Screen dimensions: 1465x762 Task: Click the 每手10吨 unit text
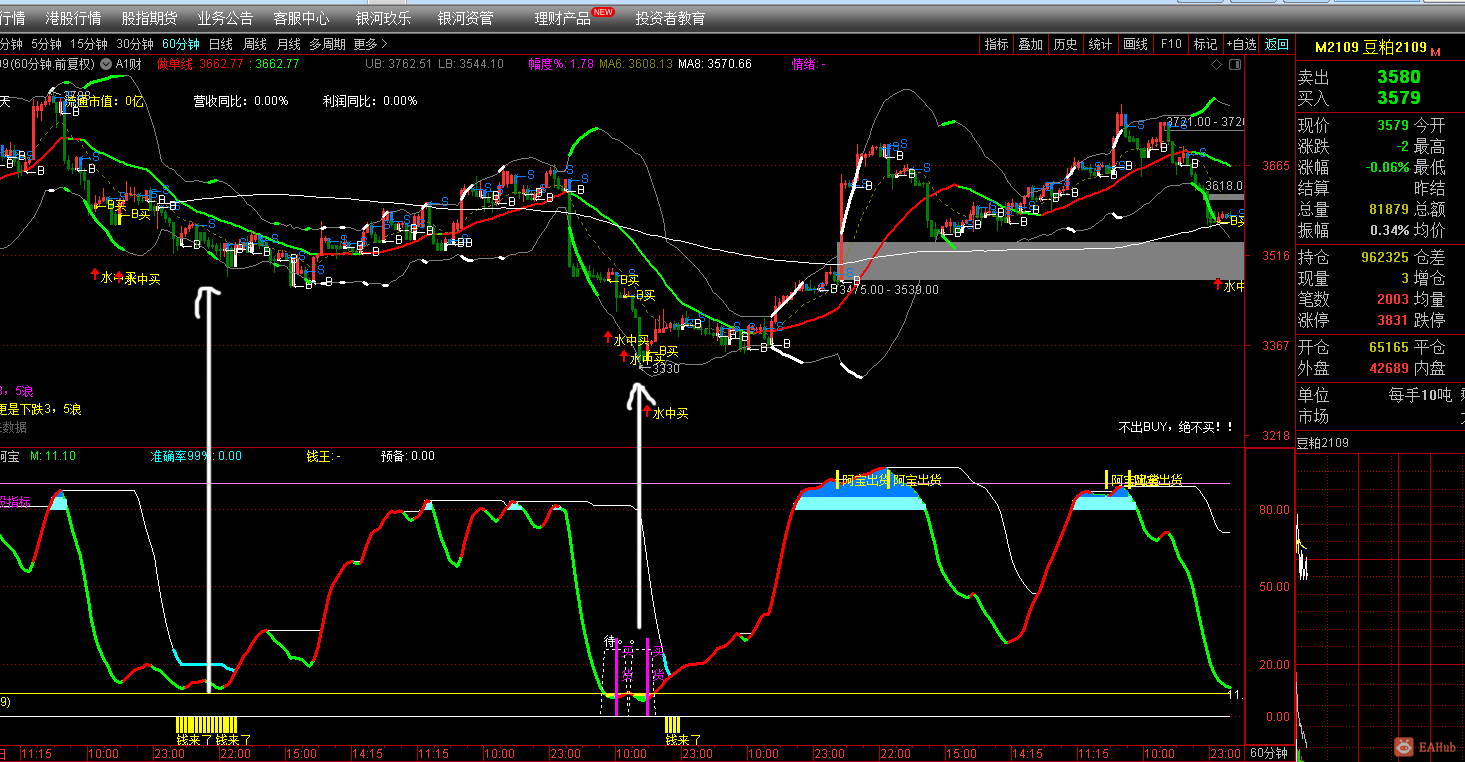[x=1420, y=395]
